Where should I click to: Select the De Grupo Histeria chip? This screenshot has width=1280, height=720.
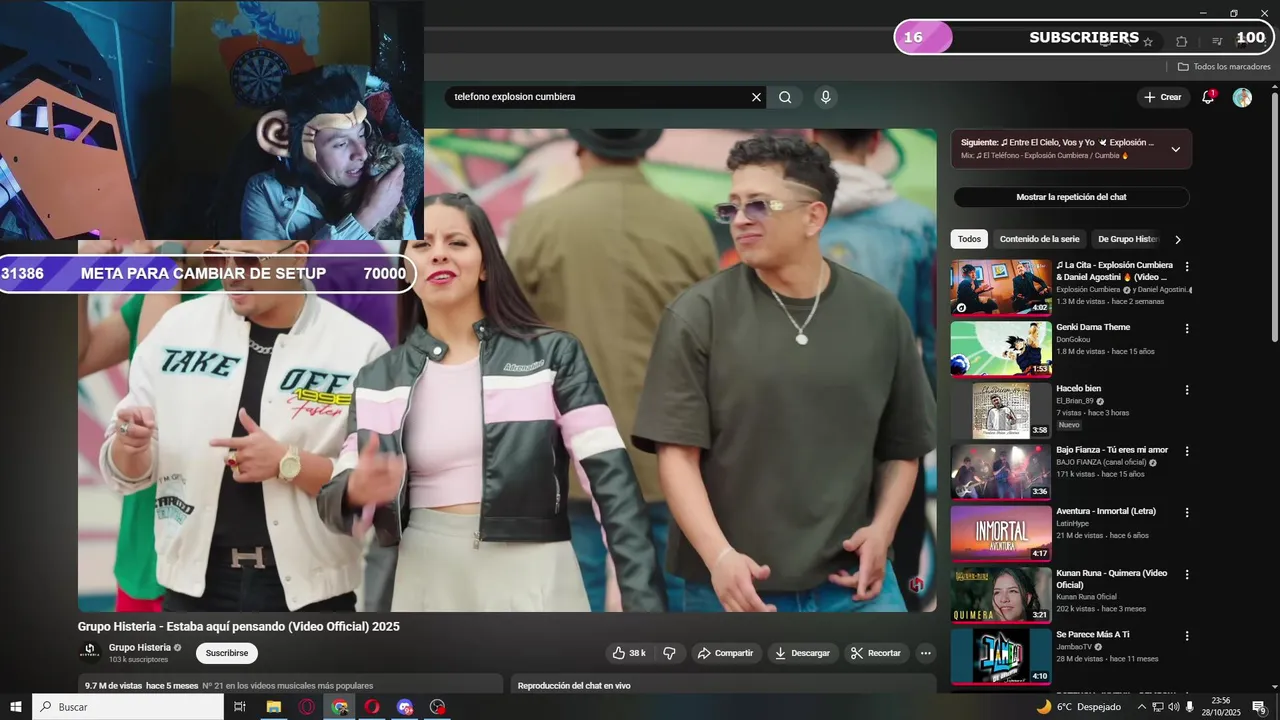coord(1128,239)
